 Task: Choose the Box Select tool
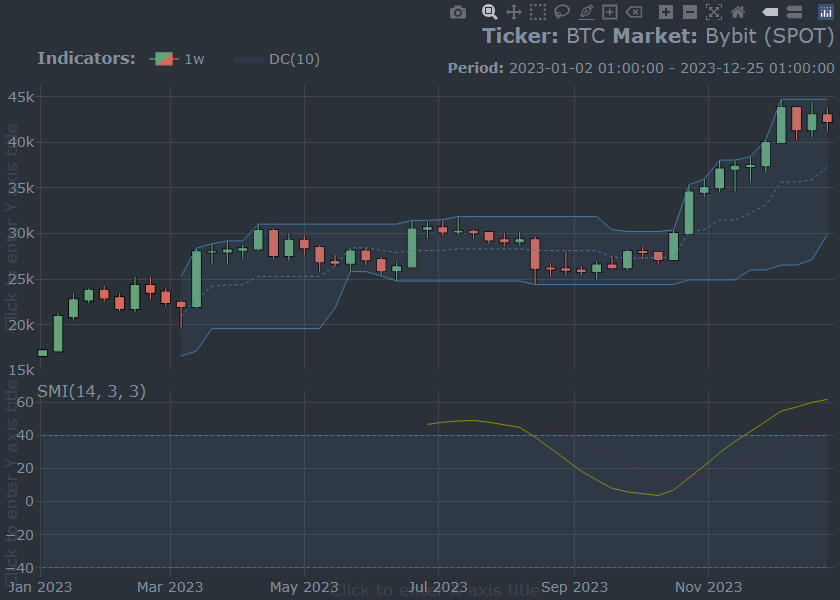pyautogui.click(x=538, y=12)
